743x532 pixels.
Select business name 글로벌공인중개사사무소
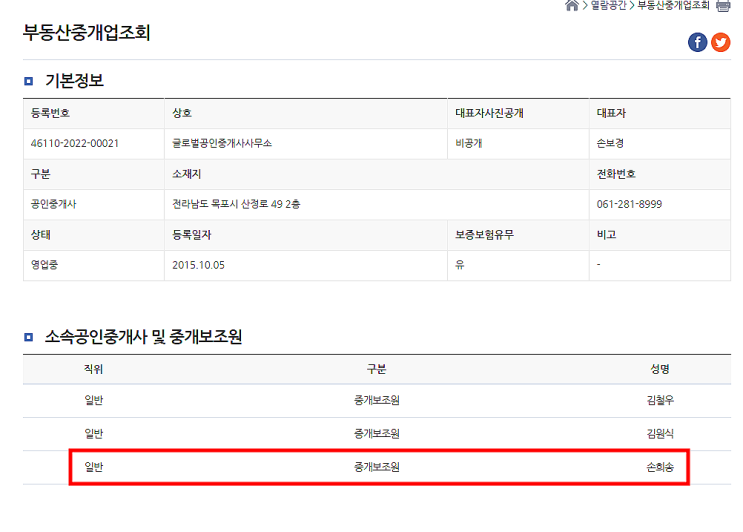pyautogui.click(x=222, y=144)
